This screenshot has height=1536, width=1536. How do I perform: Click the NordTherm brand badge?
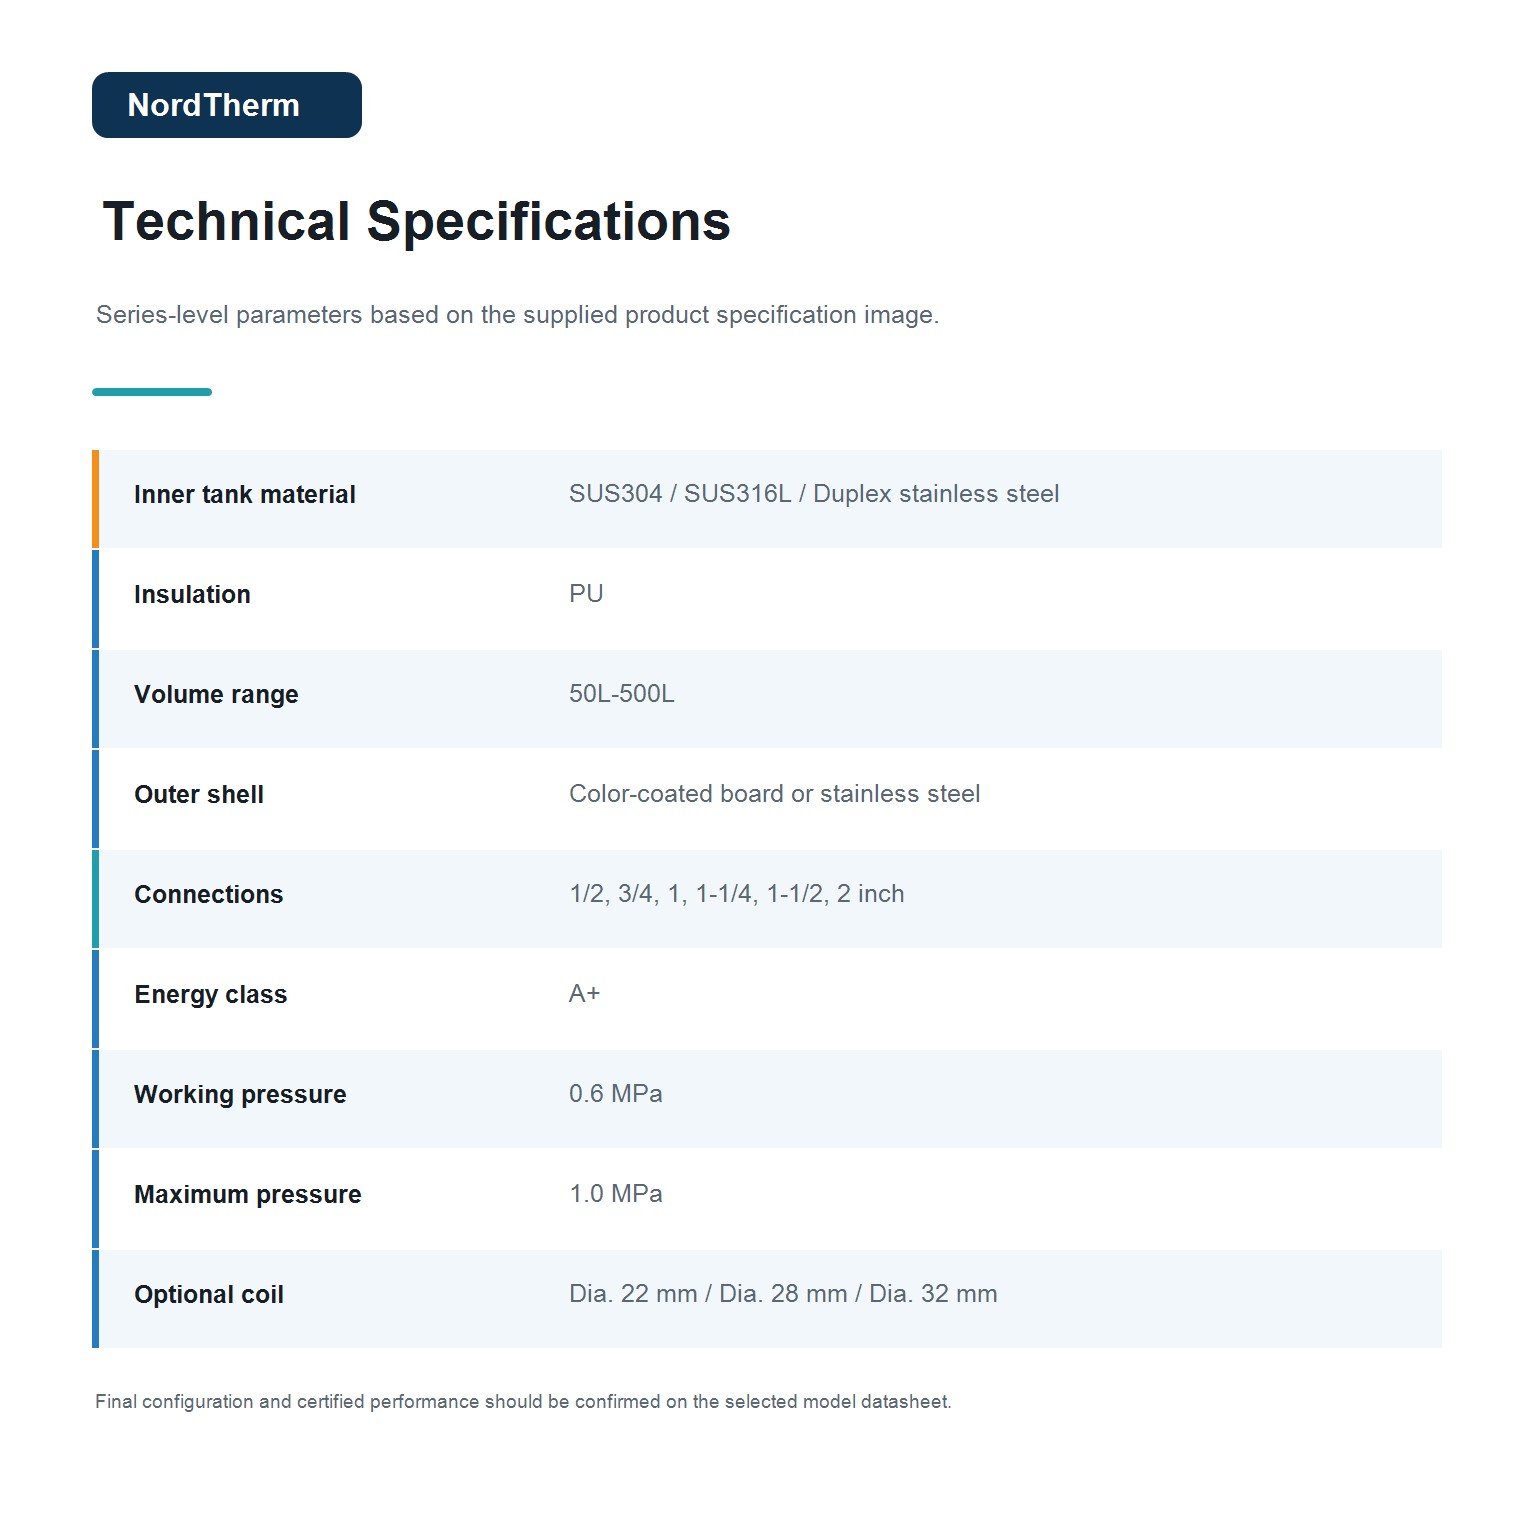(227, 105)
